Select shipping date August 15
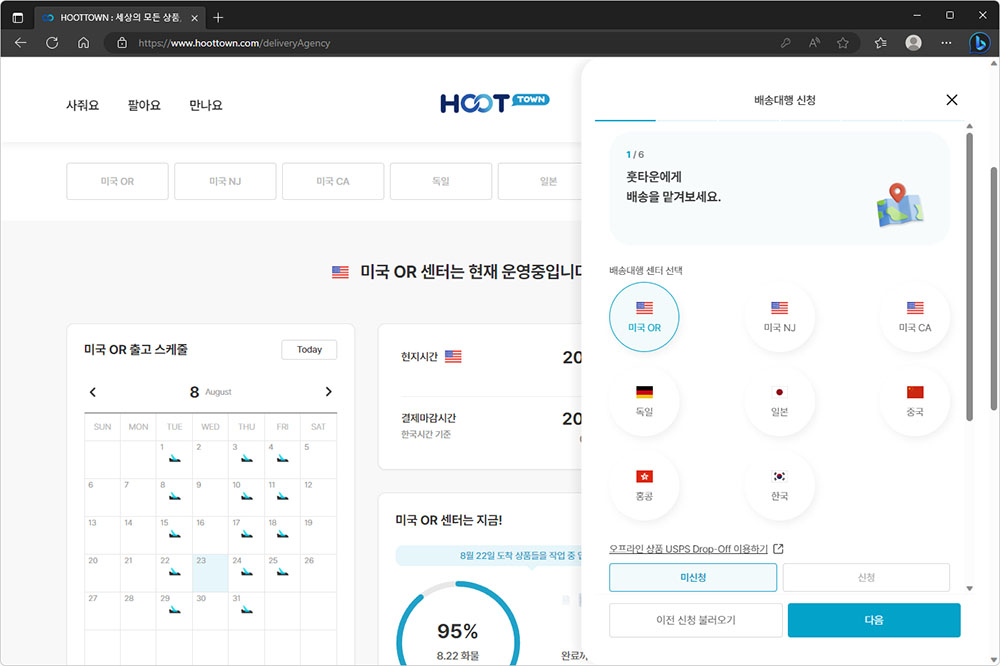Viewport: 1000px width, 666px height. [x=174, y=535]
